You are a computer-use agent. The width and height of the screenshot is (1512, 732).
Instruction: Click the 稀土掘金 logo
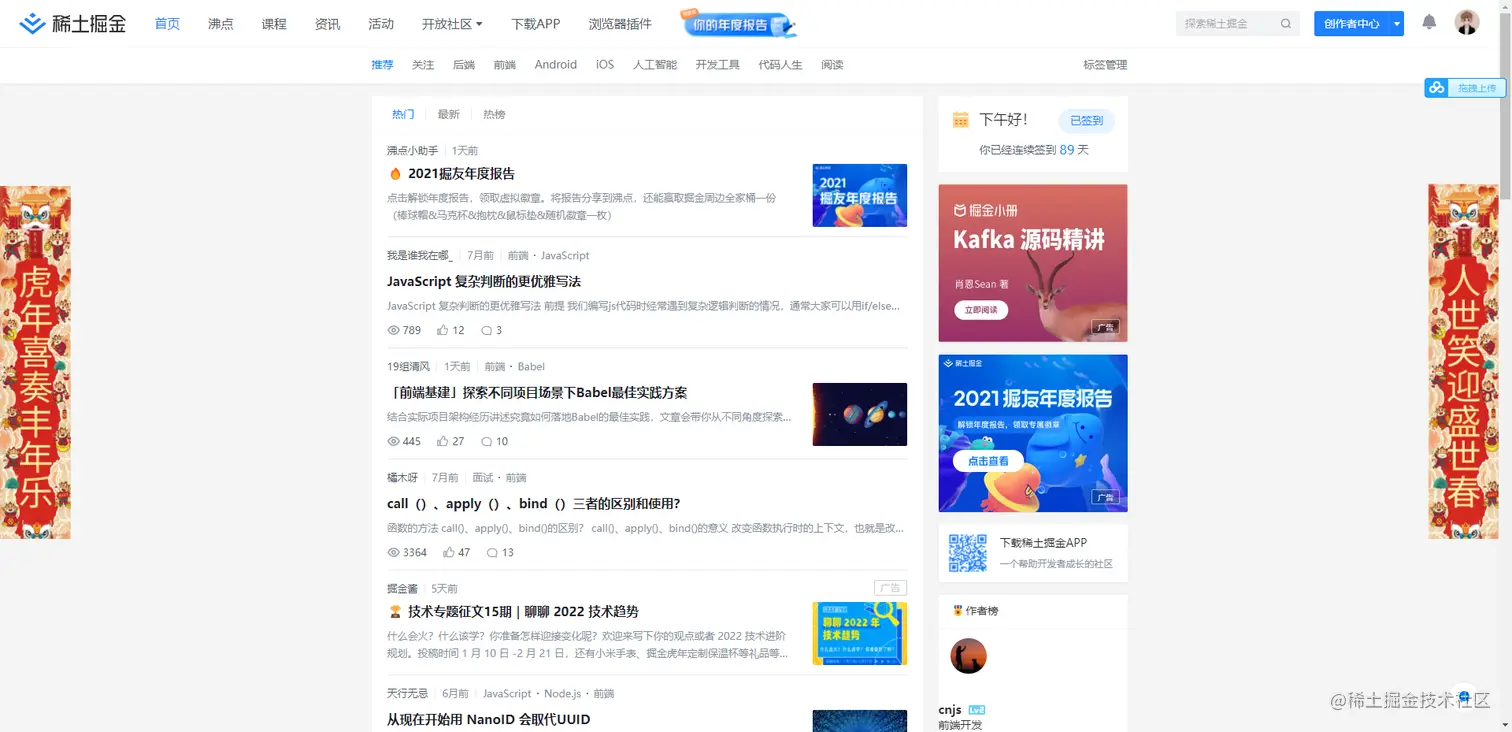(x=73, y=23)
